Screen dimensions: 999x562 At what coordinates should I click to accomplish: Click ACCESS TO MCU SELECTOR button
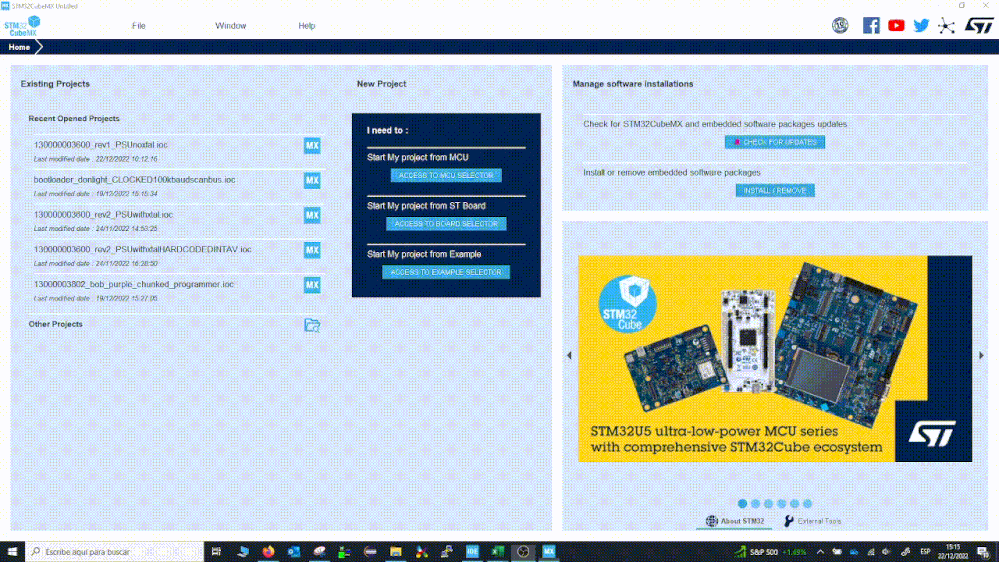click(446, 175)
